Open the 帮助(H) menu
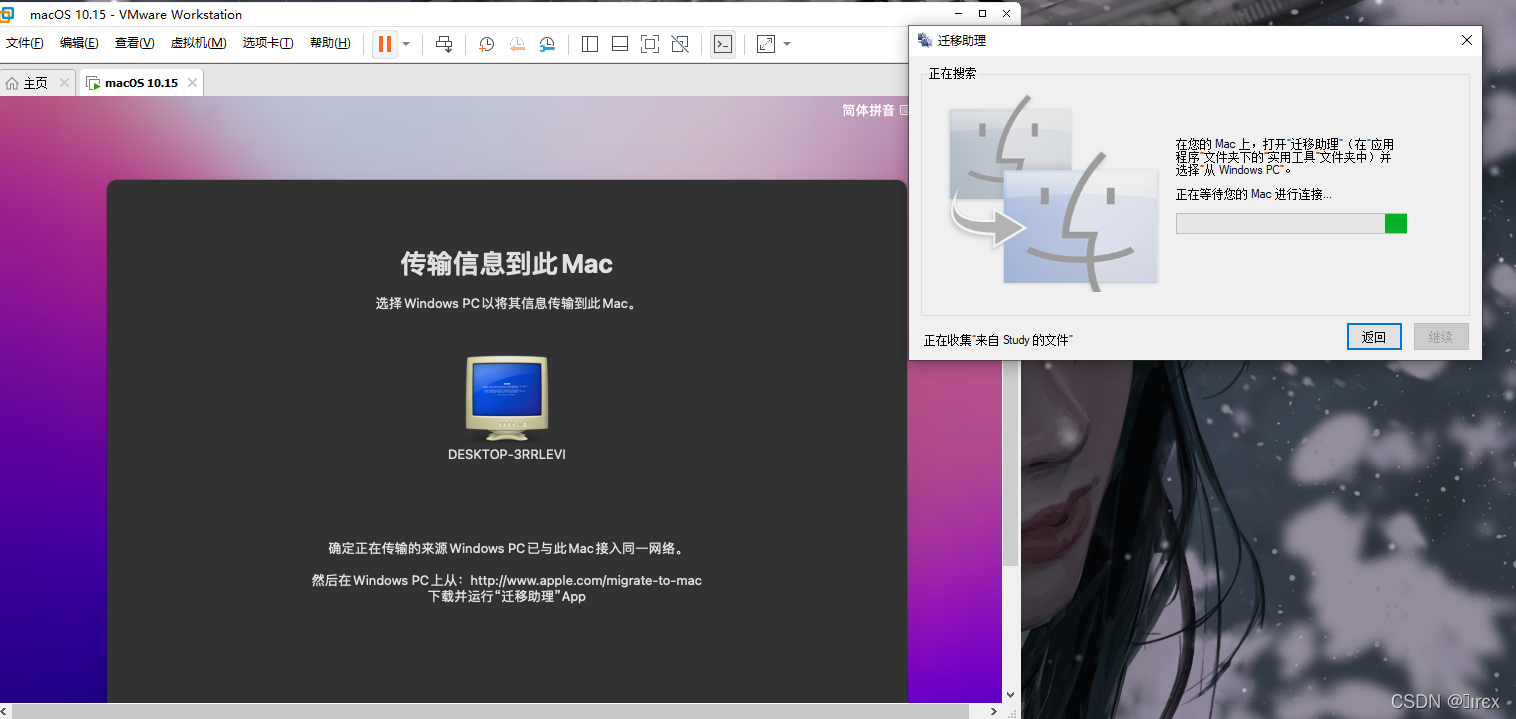The width and height of the screenshot is (1516, 719). pos(330,43)
